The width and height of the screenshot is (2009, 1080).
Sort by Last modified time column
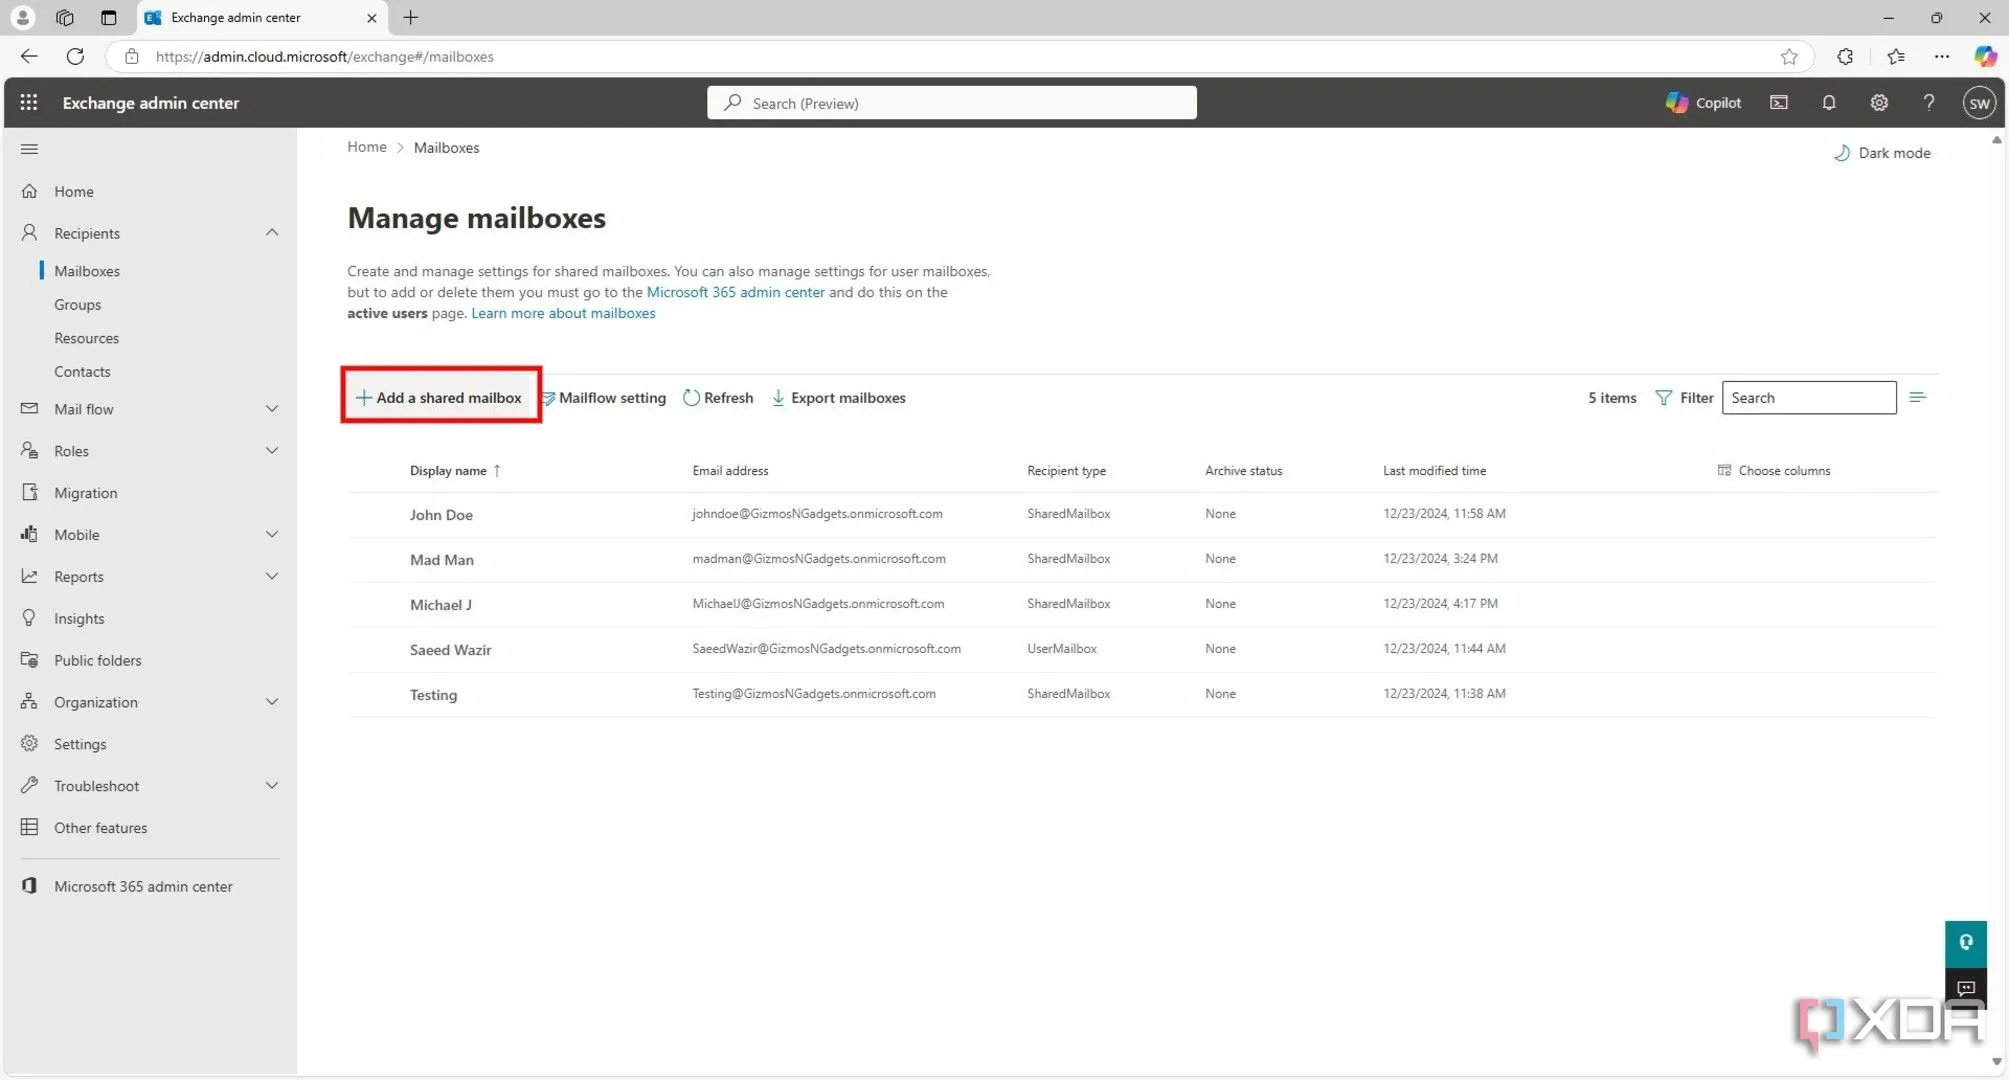tap(1434, 471)
